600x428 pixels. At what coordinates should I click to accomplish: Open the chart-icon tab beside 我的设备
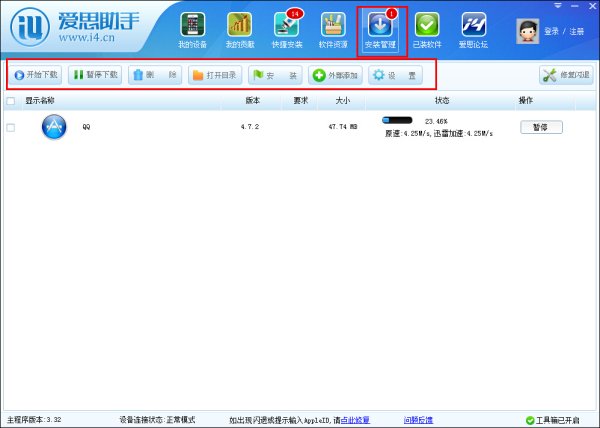click(240, 31)
